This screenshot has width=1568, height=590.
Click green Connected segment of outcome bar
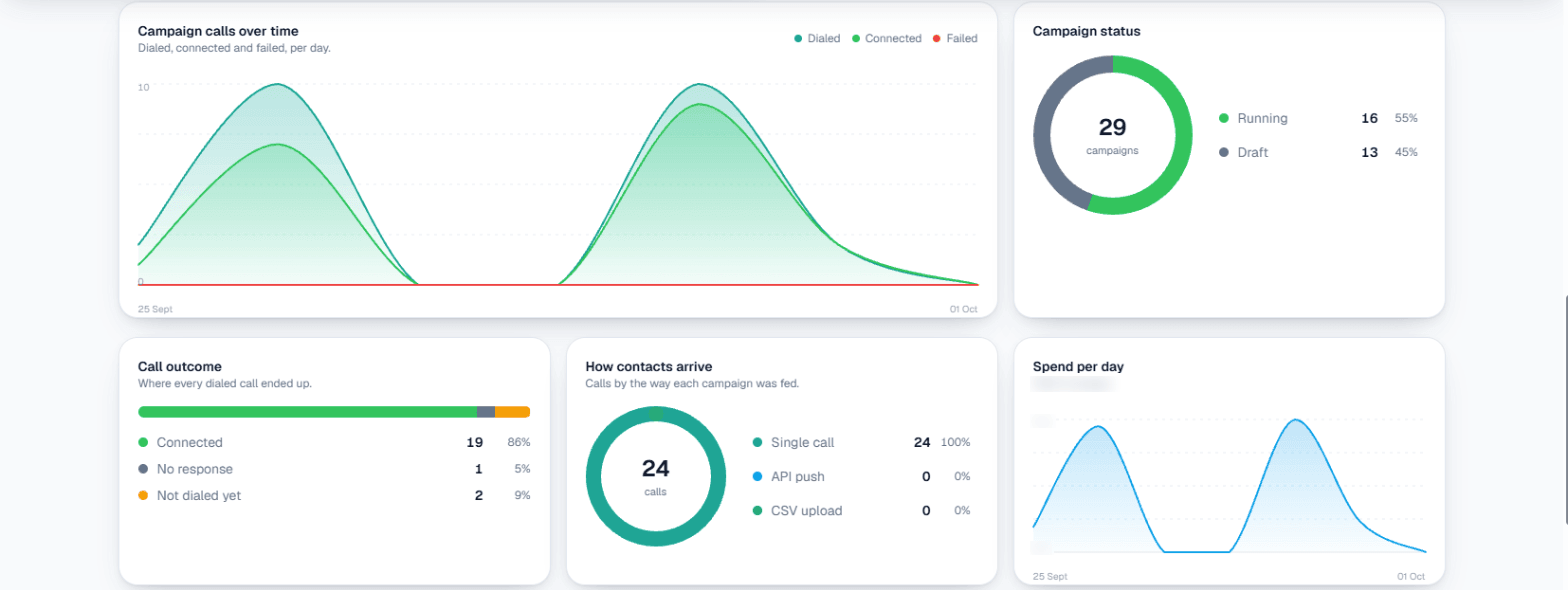[307, 412]
